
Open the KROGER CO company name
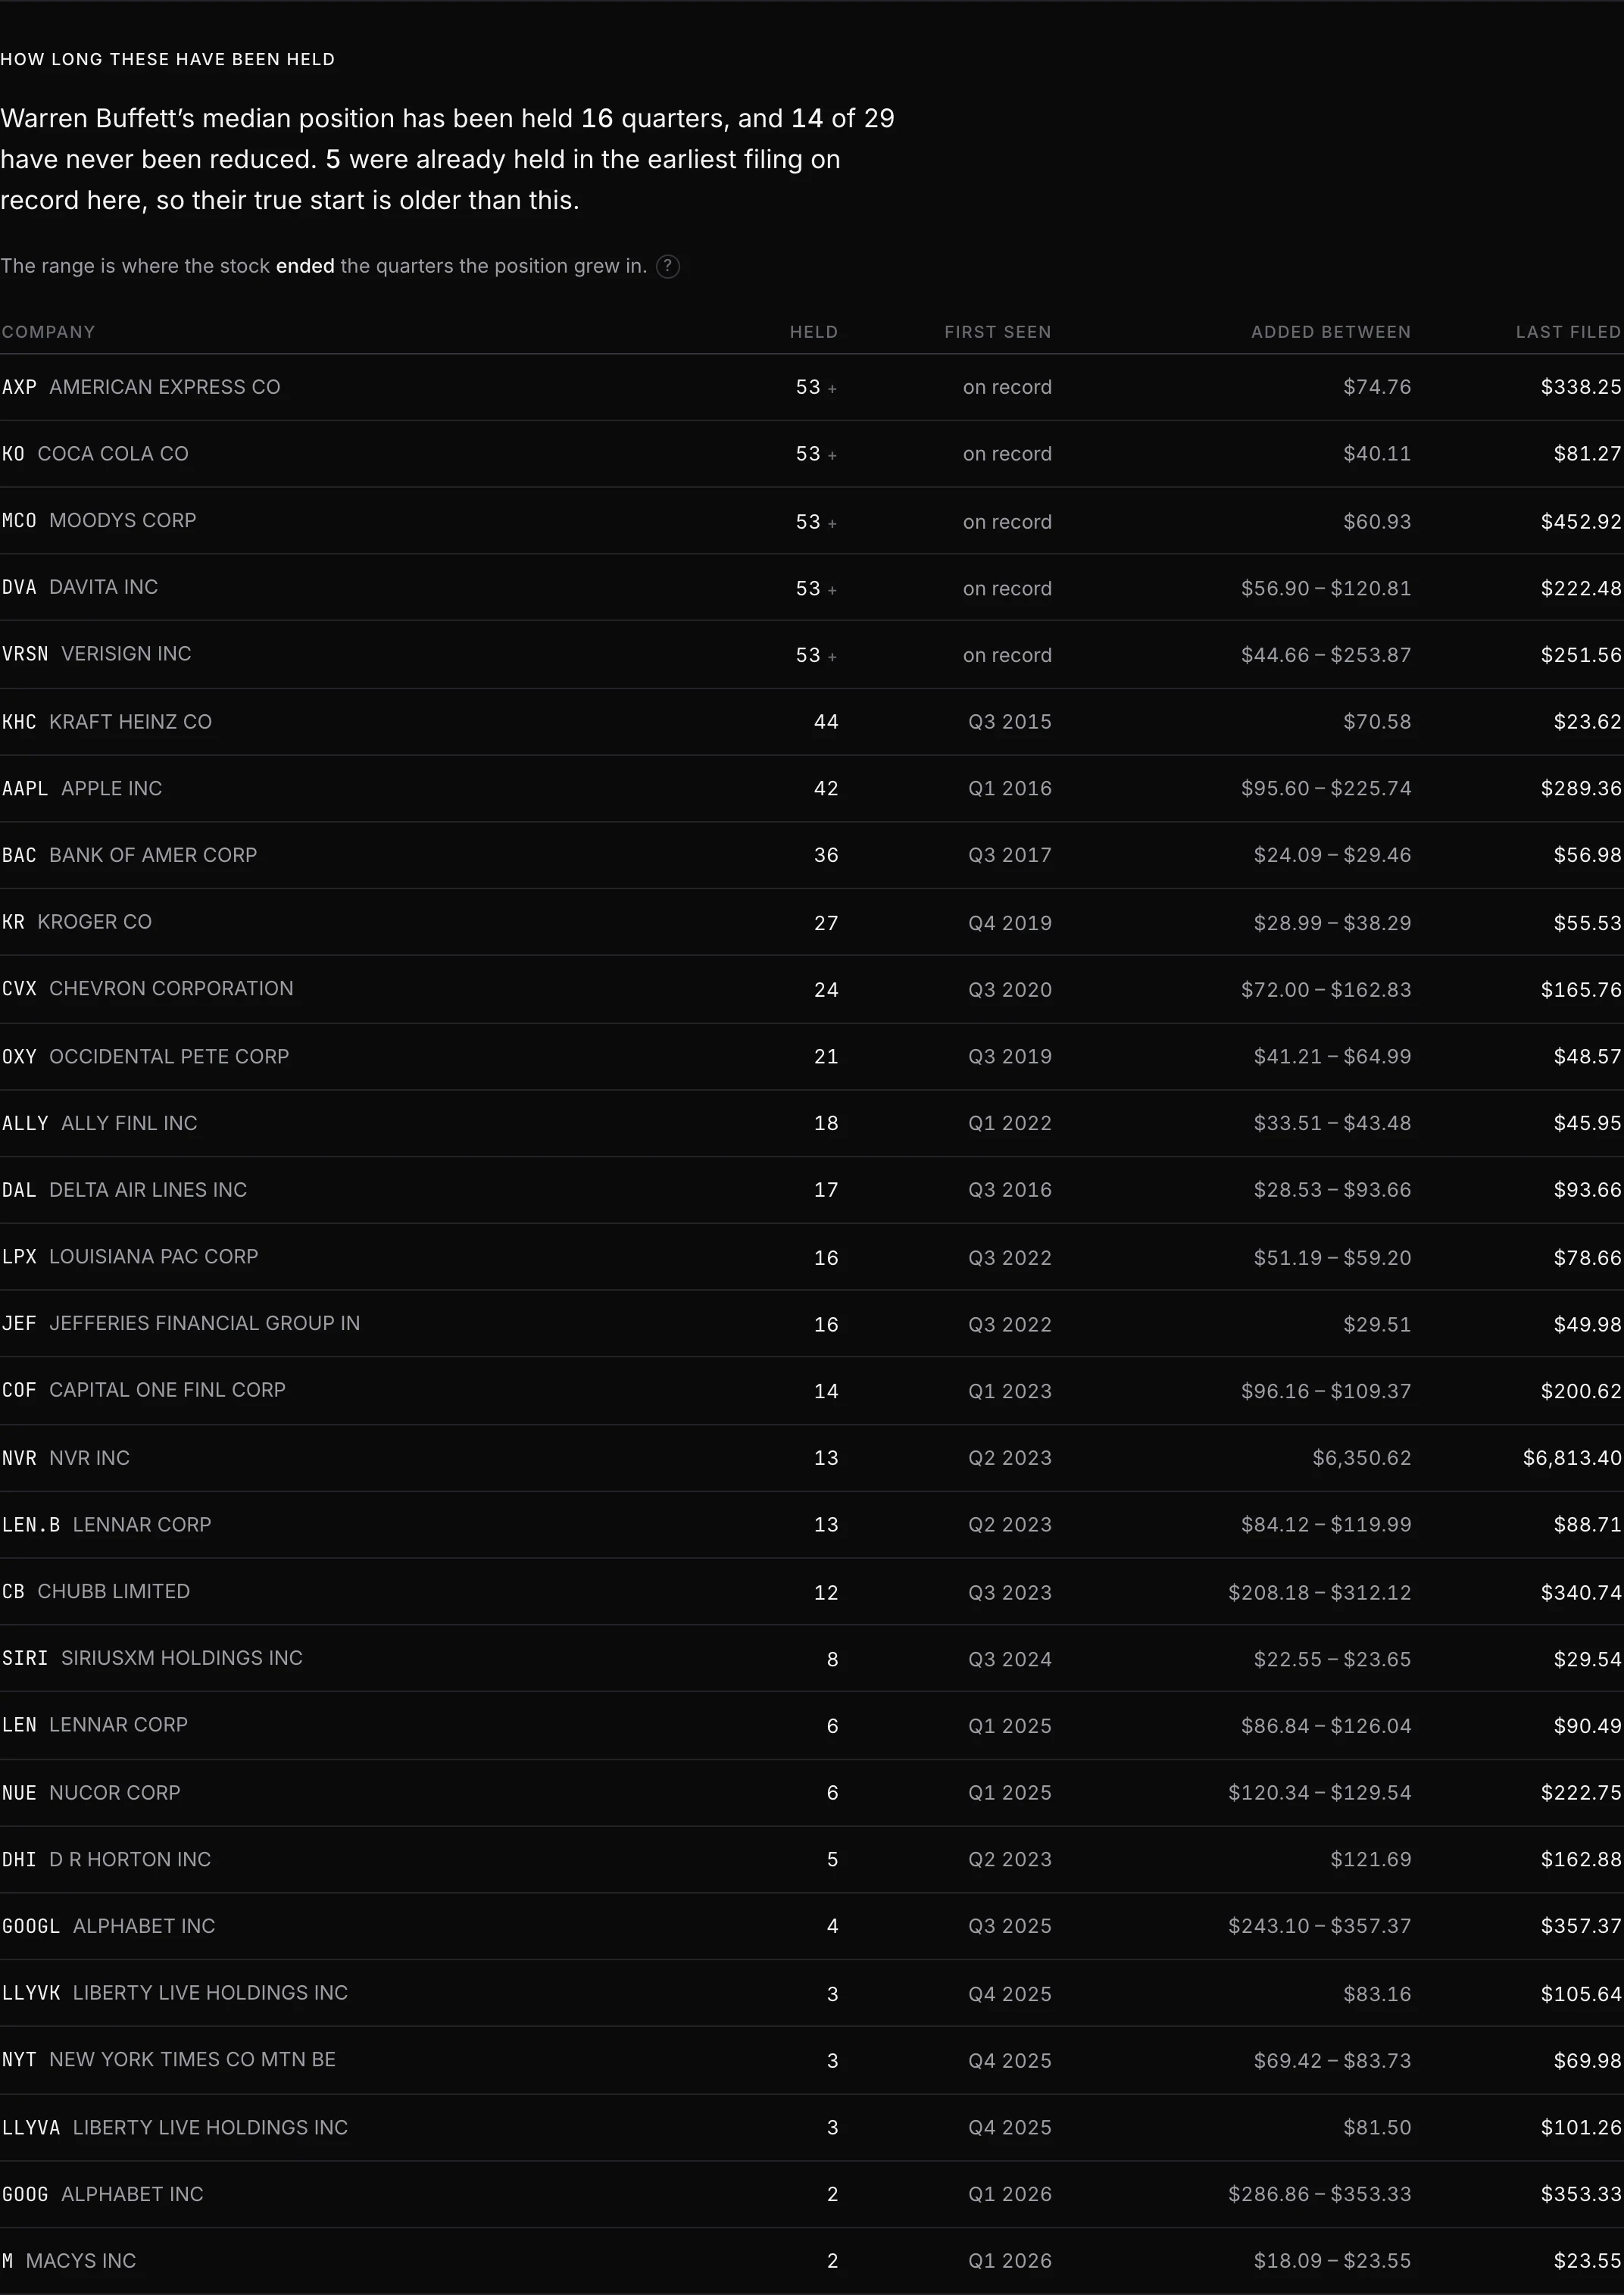95,922
